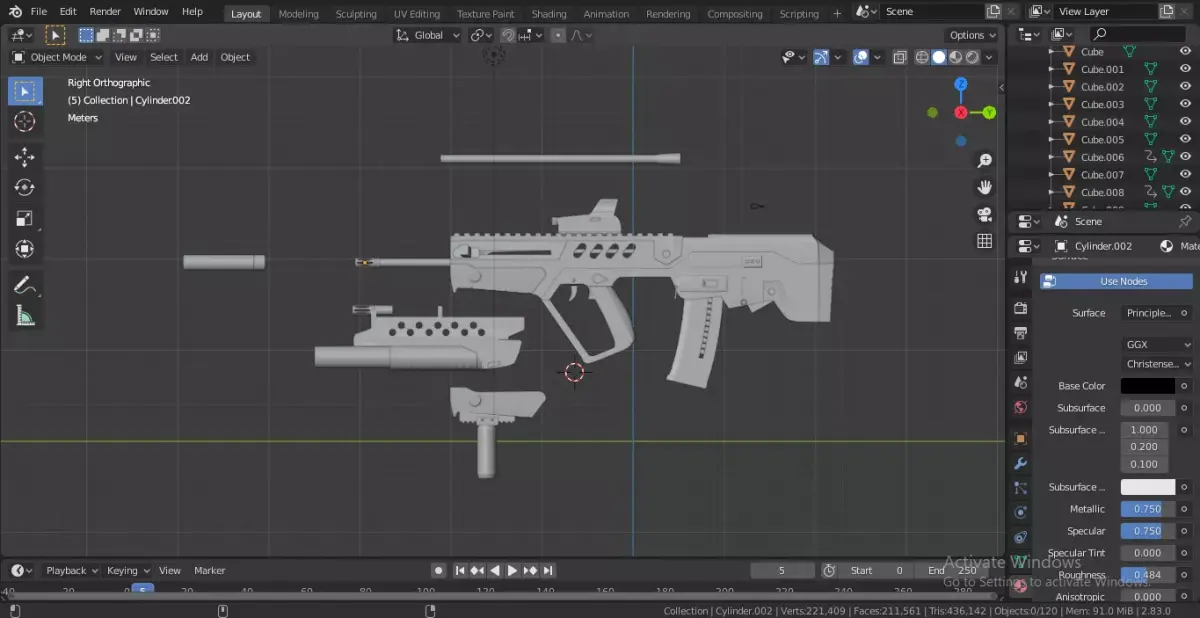Viewport: 1200px width, 618px height.
Task: Toggle snapping magnet
Action: coord(508,35)
